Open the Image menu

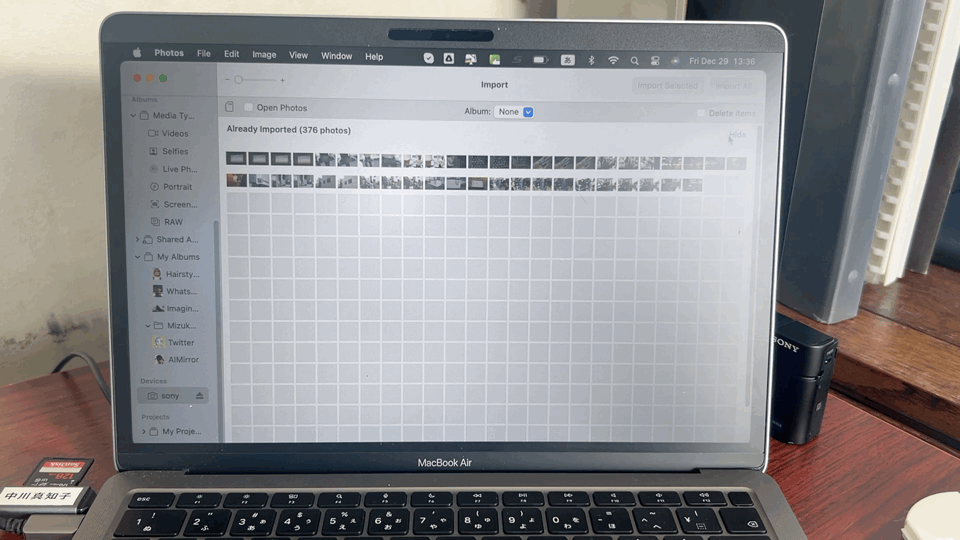(x=264, y=55)
